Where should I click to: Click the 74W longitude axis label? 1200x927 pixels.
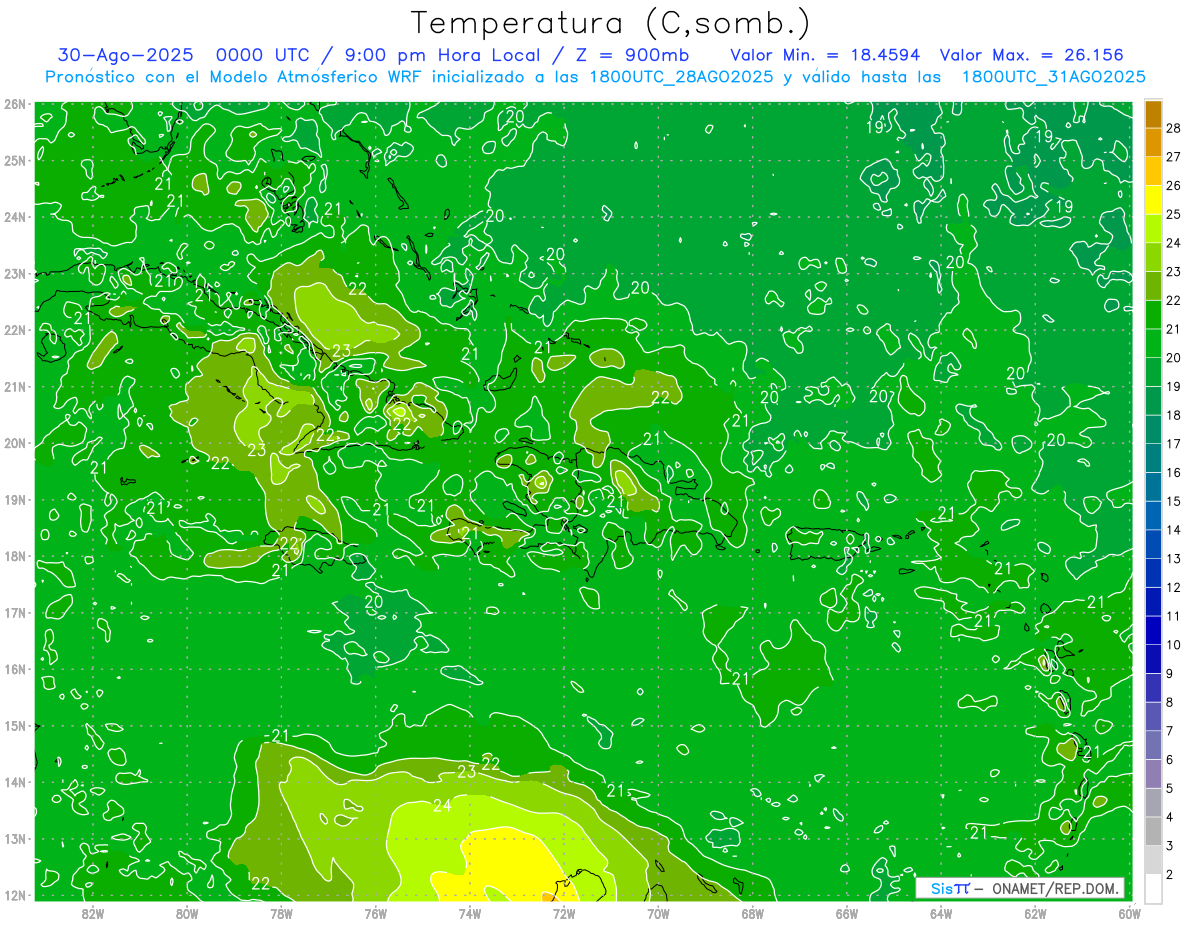(x=470, y=913)
